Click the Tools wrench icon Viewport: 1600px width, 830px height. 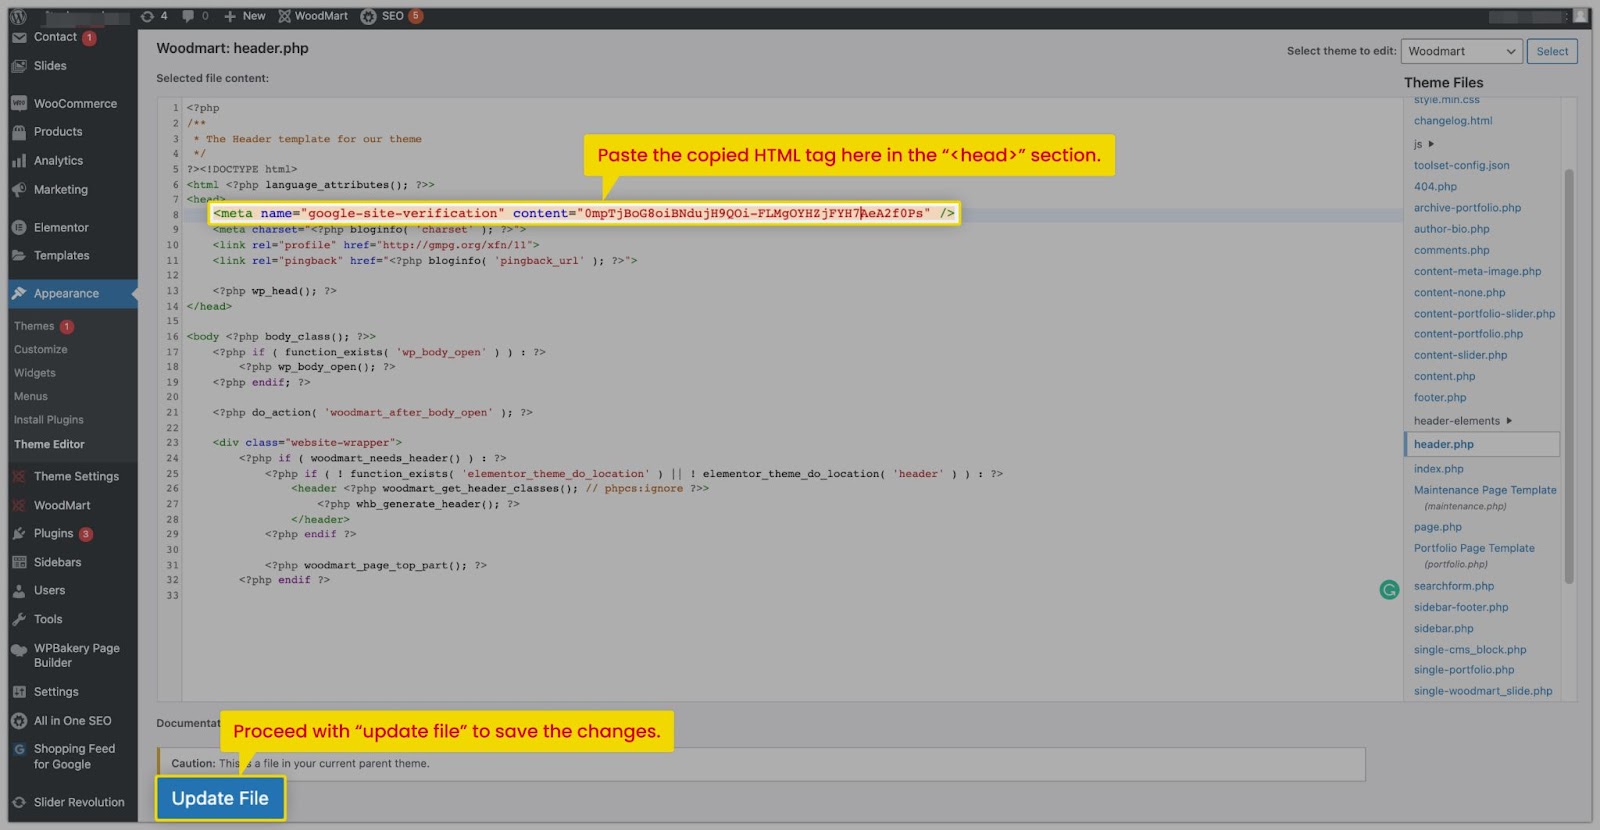[19, 620]
